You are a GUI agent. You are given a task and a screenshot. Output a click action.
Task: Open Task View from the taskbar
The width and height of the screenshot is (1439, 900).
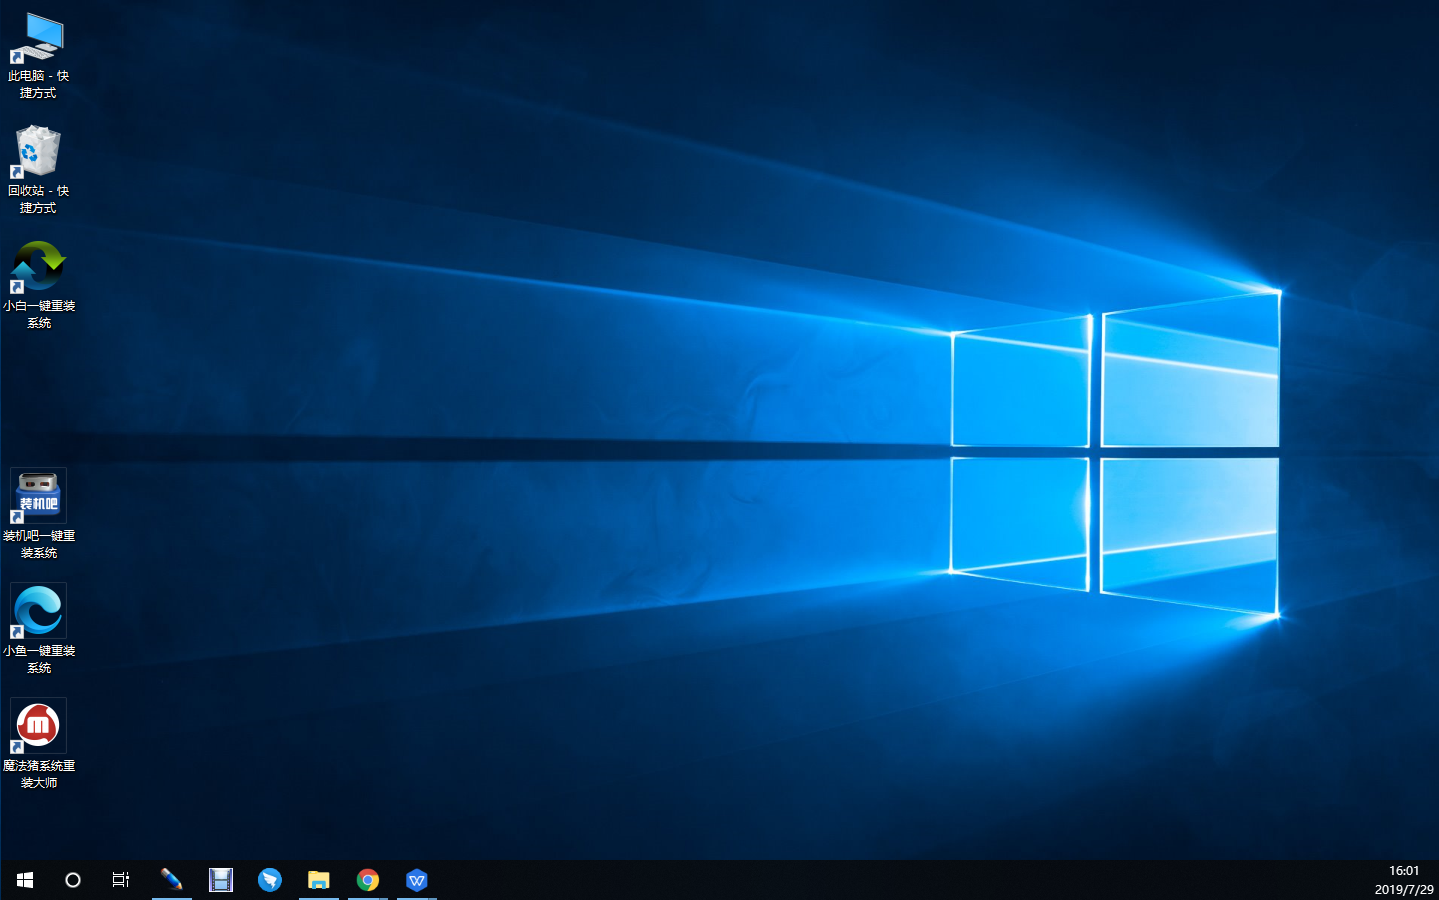(120, 880)
